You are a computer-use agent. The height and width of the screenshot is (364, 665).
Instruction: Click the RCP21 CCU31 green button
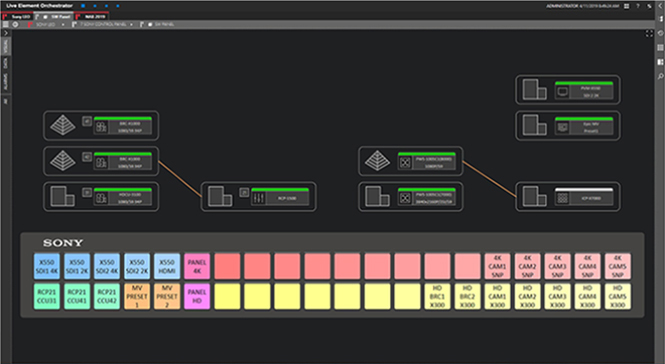47,296
